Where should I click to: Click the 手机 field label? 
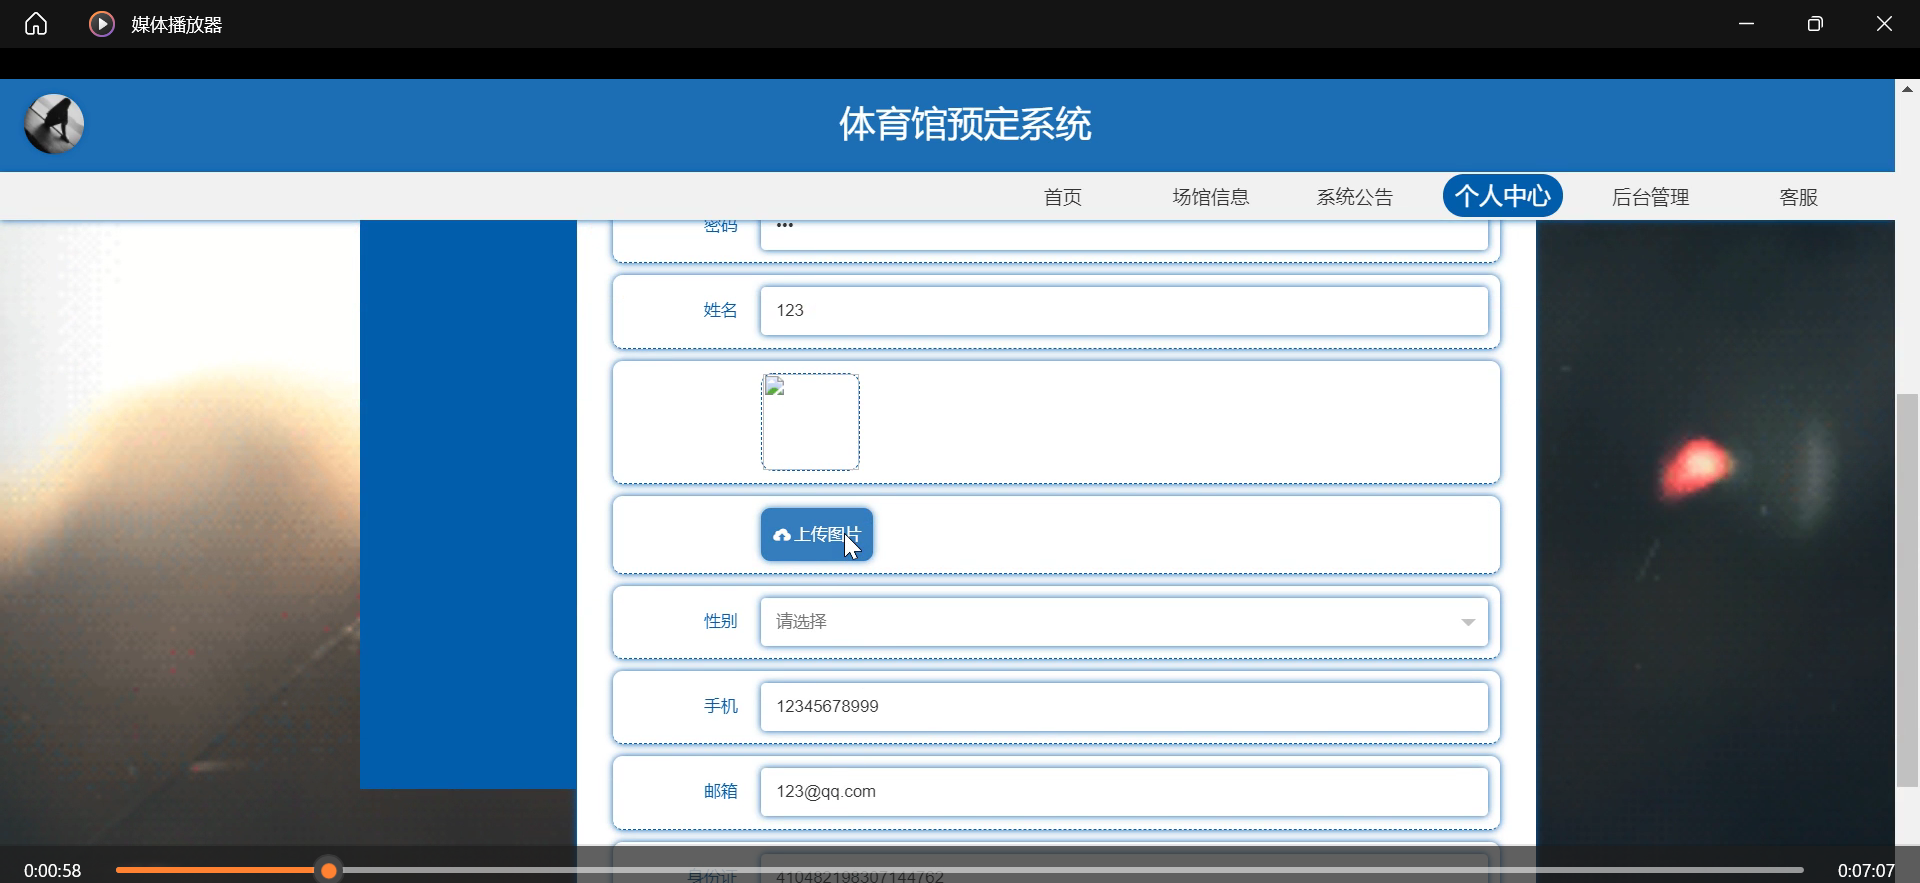click(x=720, y=706)
